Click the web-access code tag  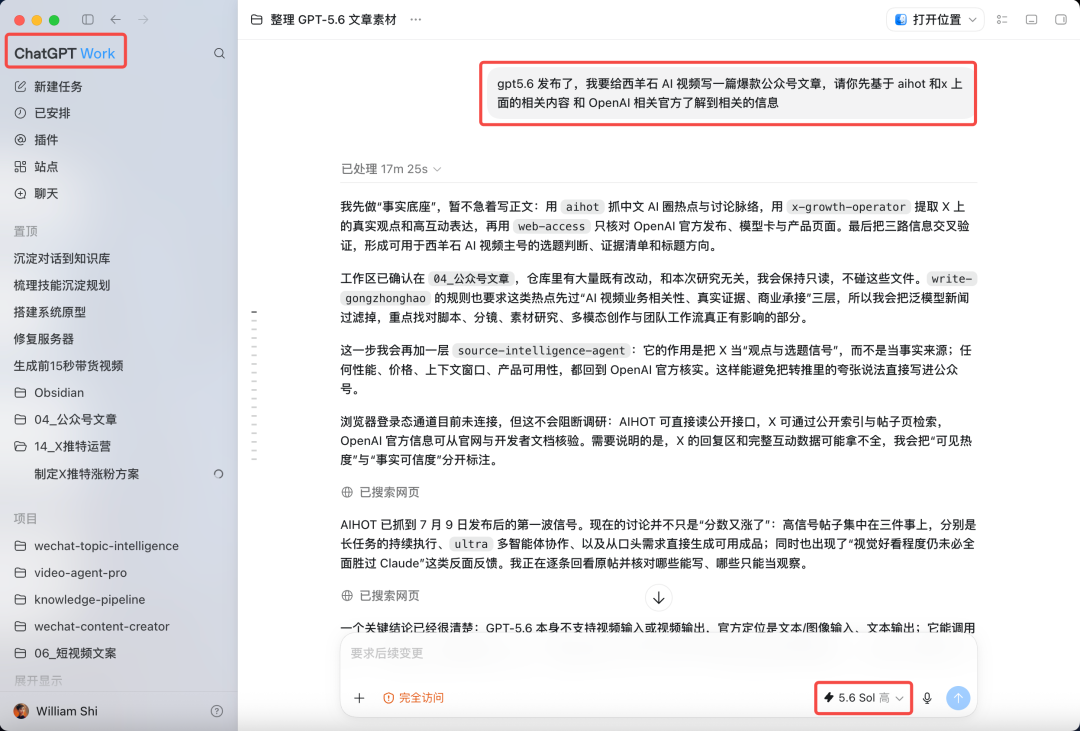click(x=551, y=226)
